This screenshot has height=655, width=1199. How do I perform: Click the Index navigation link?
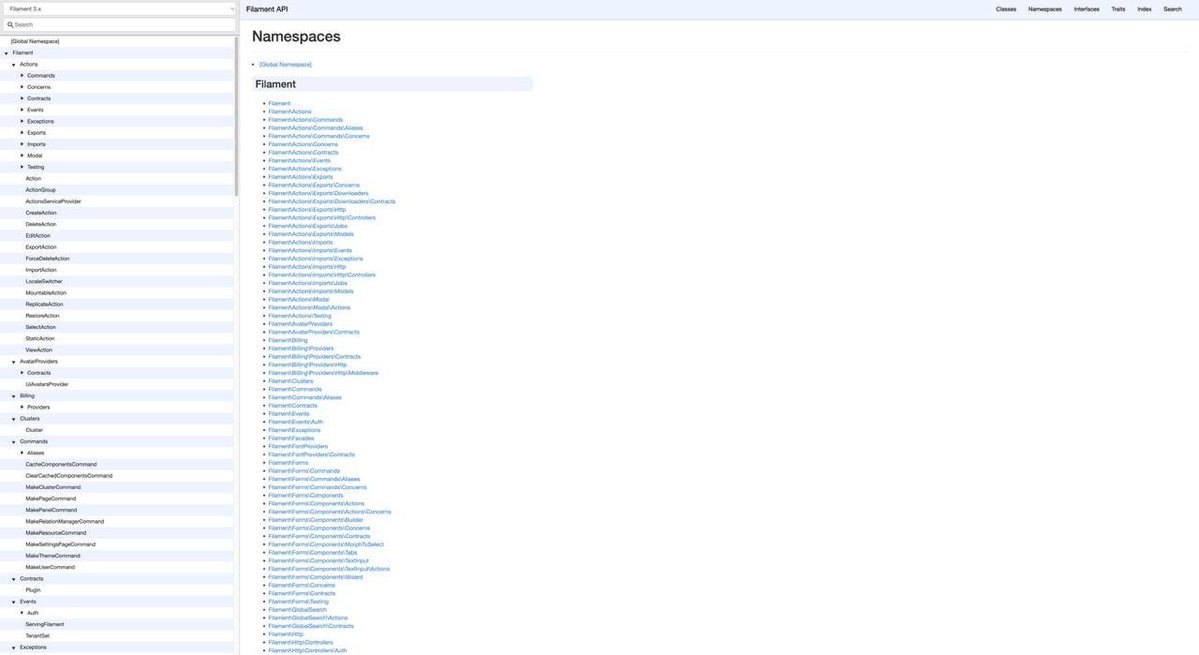tap(1144, 9)
